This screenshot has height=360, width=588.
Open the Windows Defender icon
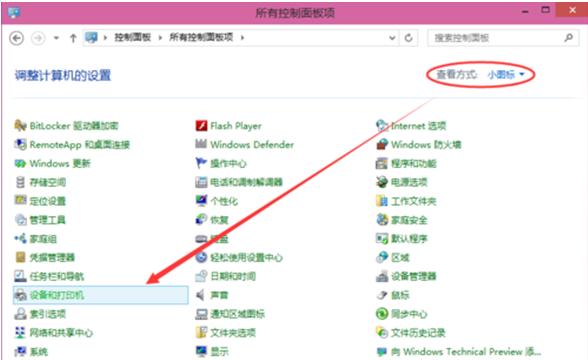pyautogui.click(x=201, y=144)
